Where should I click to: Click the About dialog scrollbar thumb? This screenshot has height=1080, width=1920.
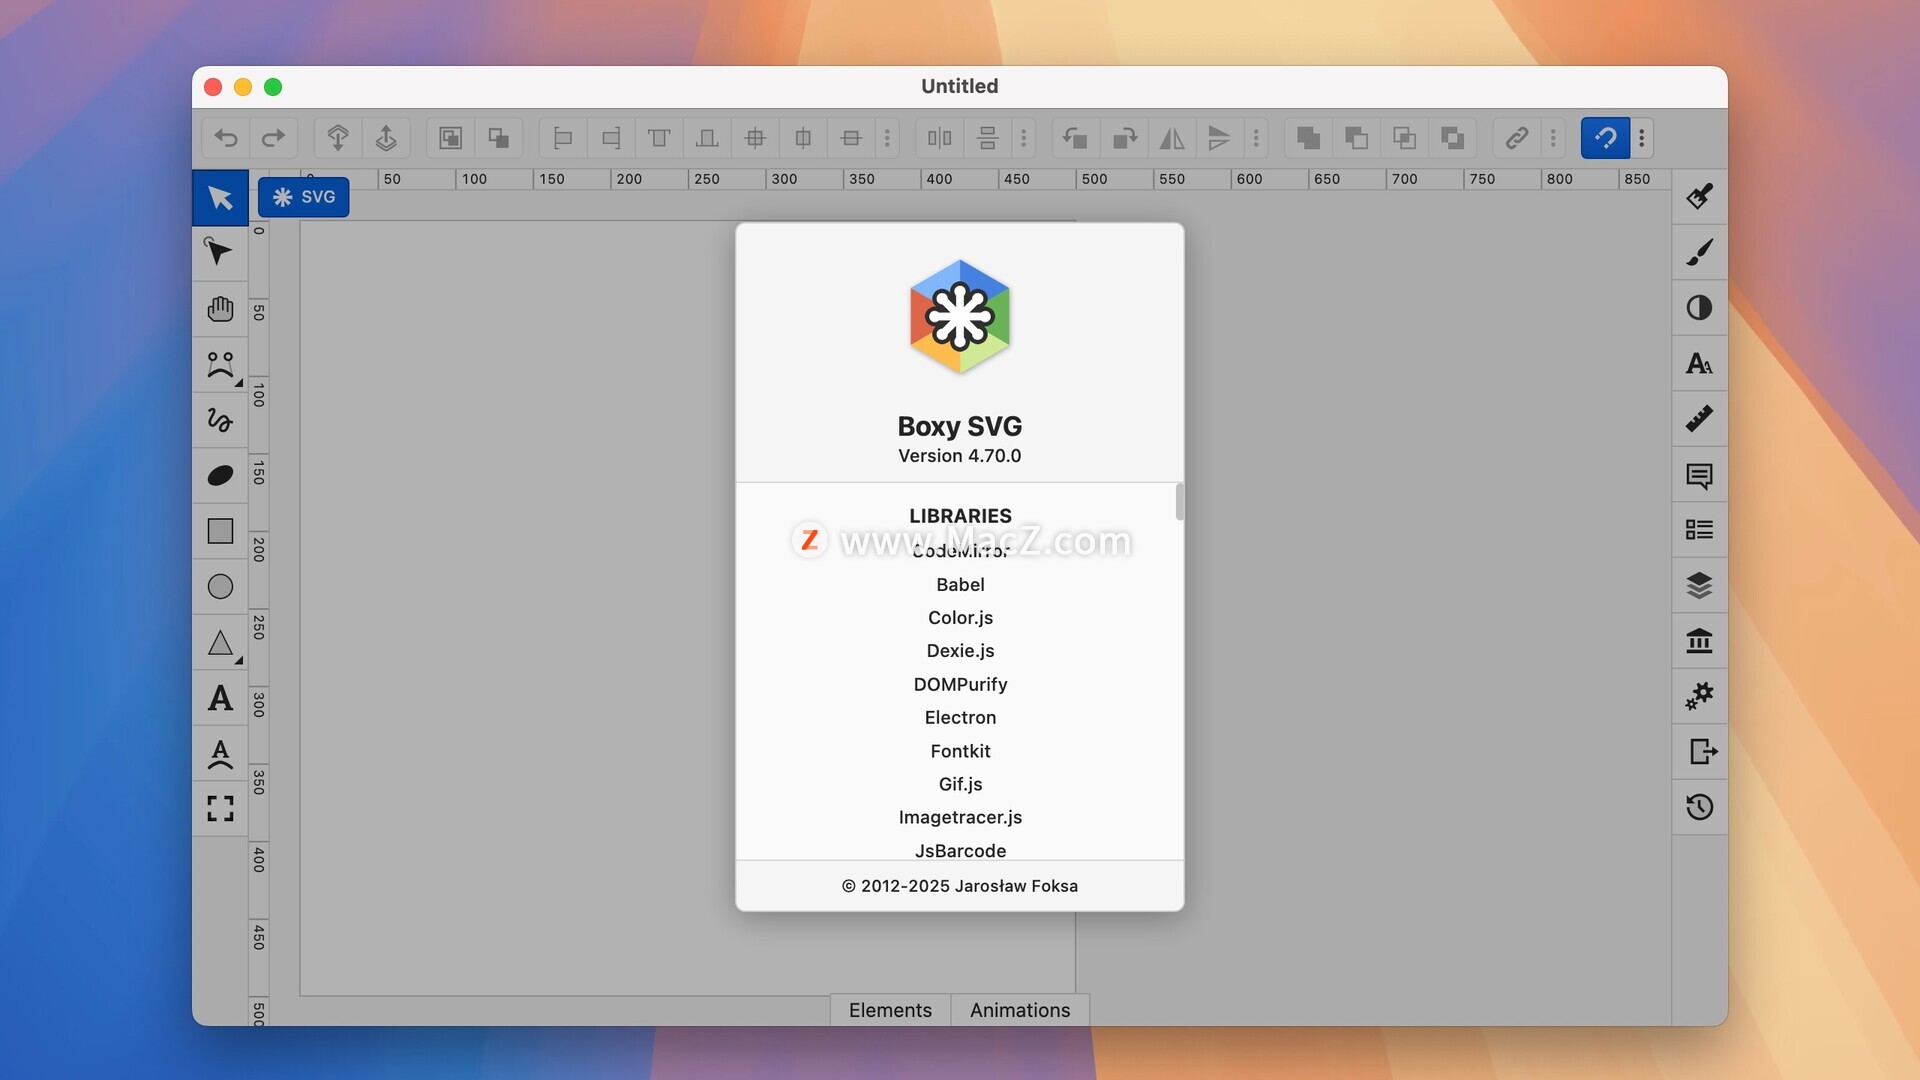coord(1180,502)
